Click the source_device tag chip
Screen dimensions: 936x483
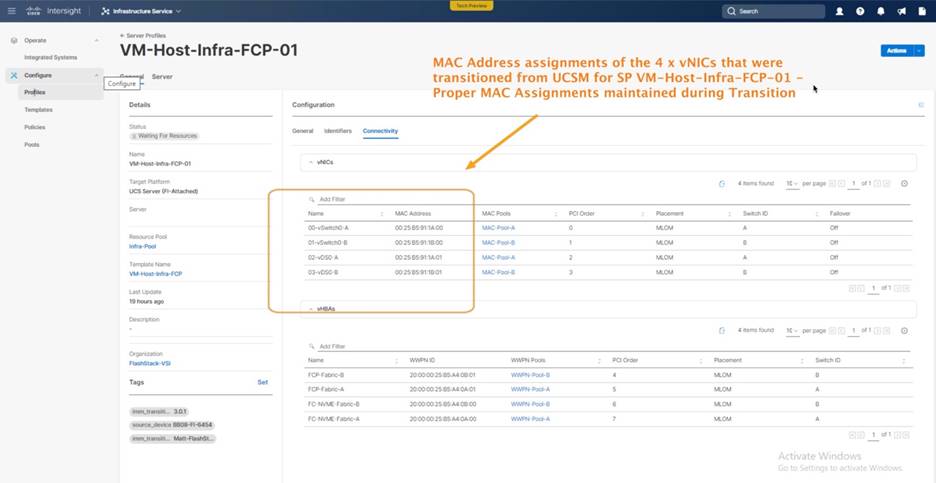click(x=172, y=425)
